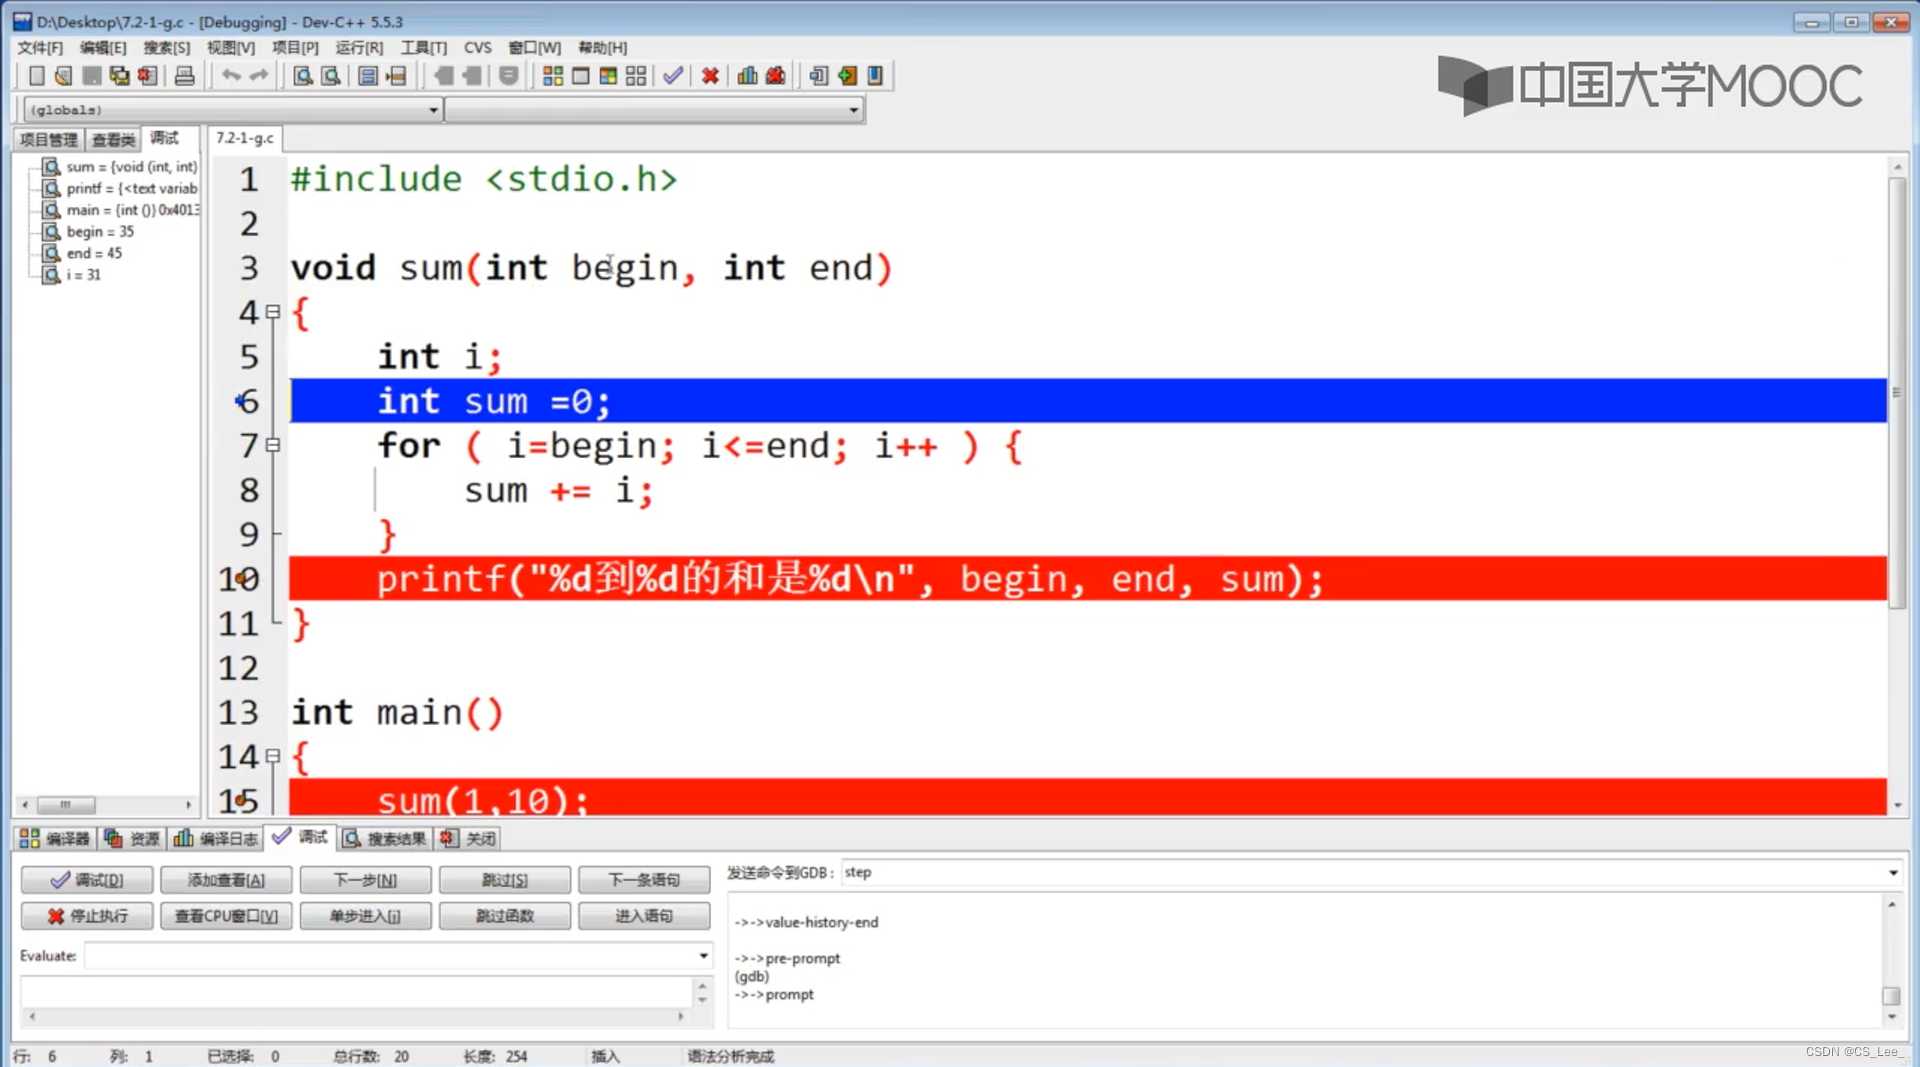Collapse the for loop fold at line 7
This screenshot has width=1920, height=1067.
[x=273, y=445]
